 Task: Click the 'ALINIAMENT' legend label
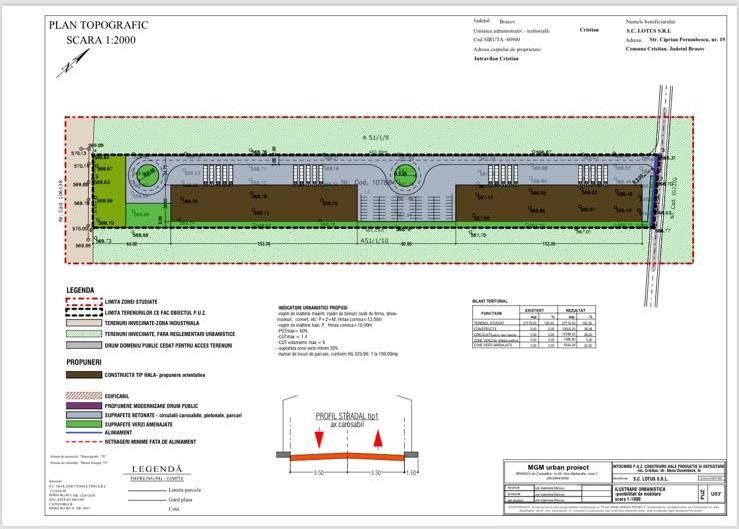click(118, 432)
